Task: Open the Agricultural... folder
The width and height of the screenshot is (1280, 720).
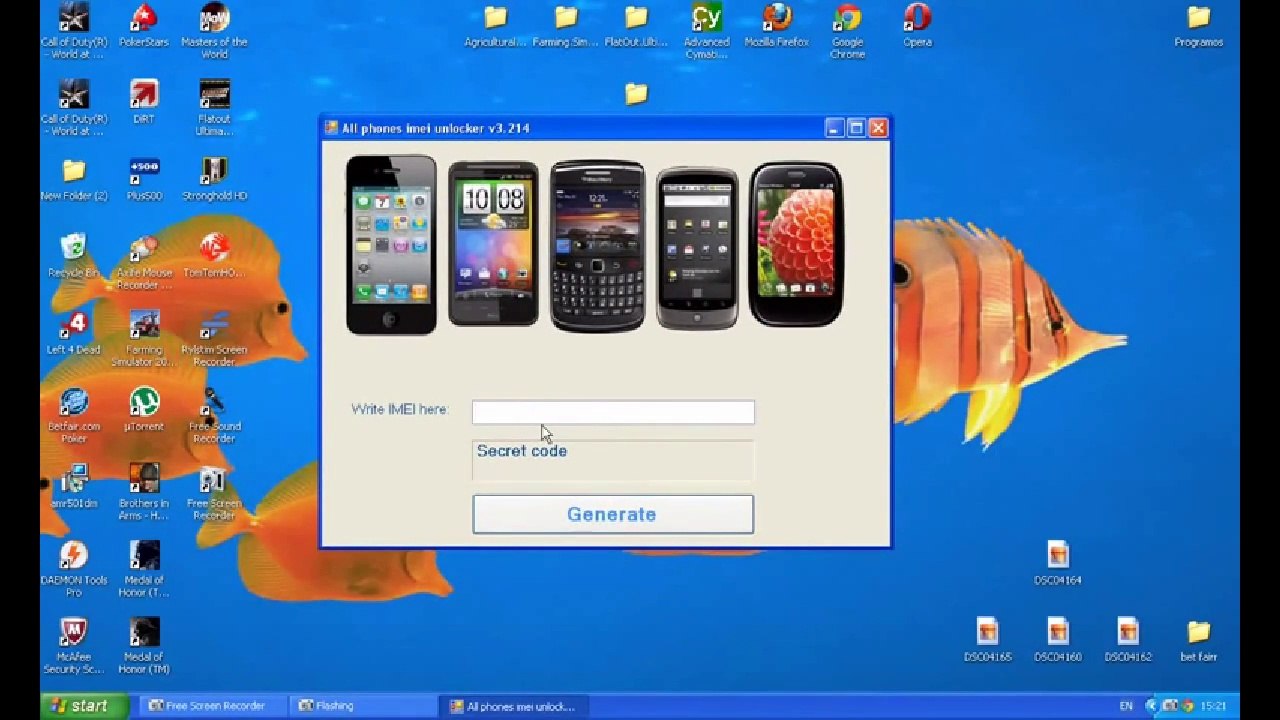Action: click(x=495, y=26)
